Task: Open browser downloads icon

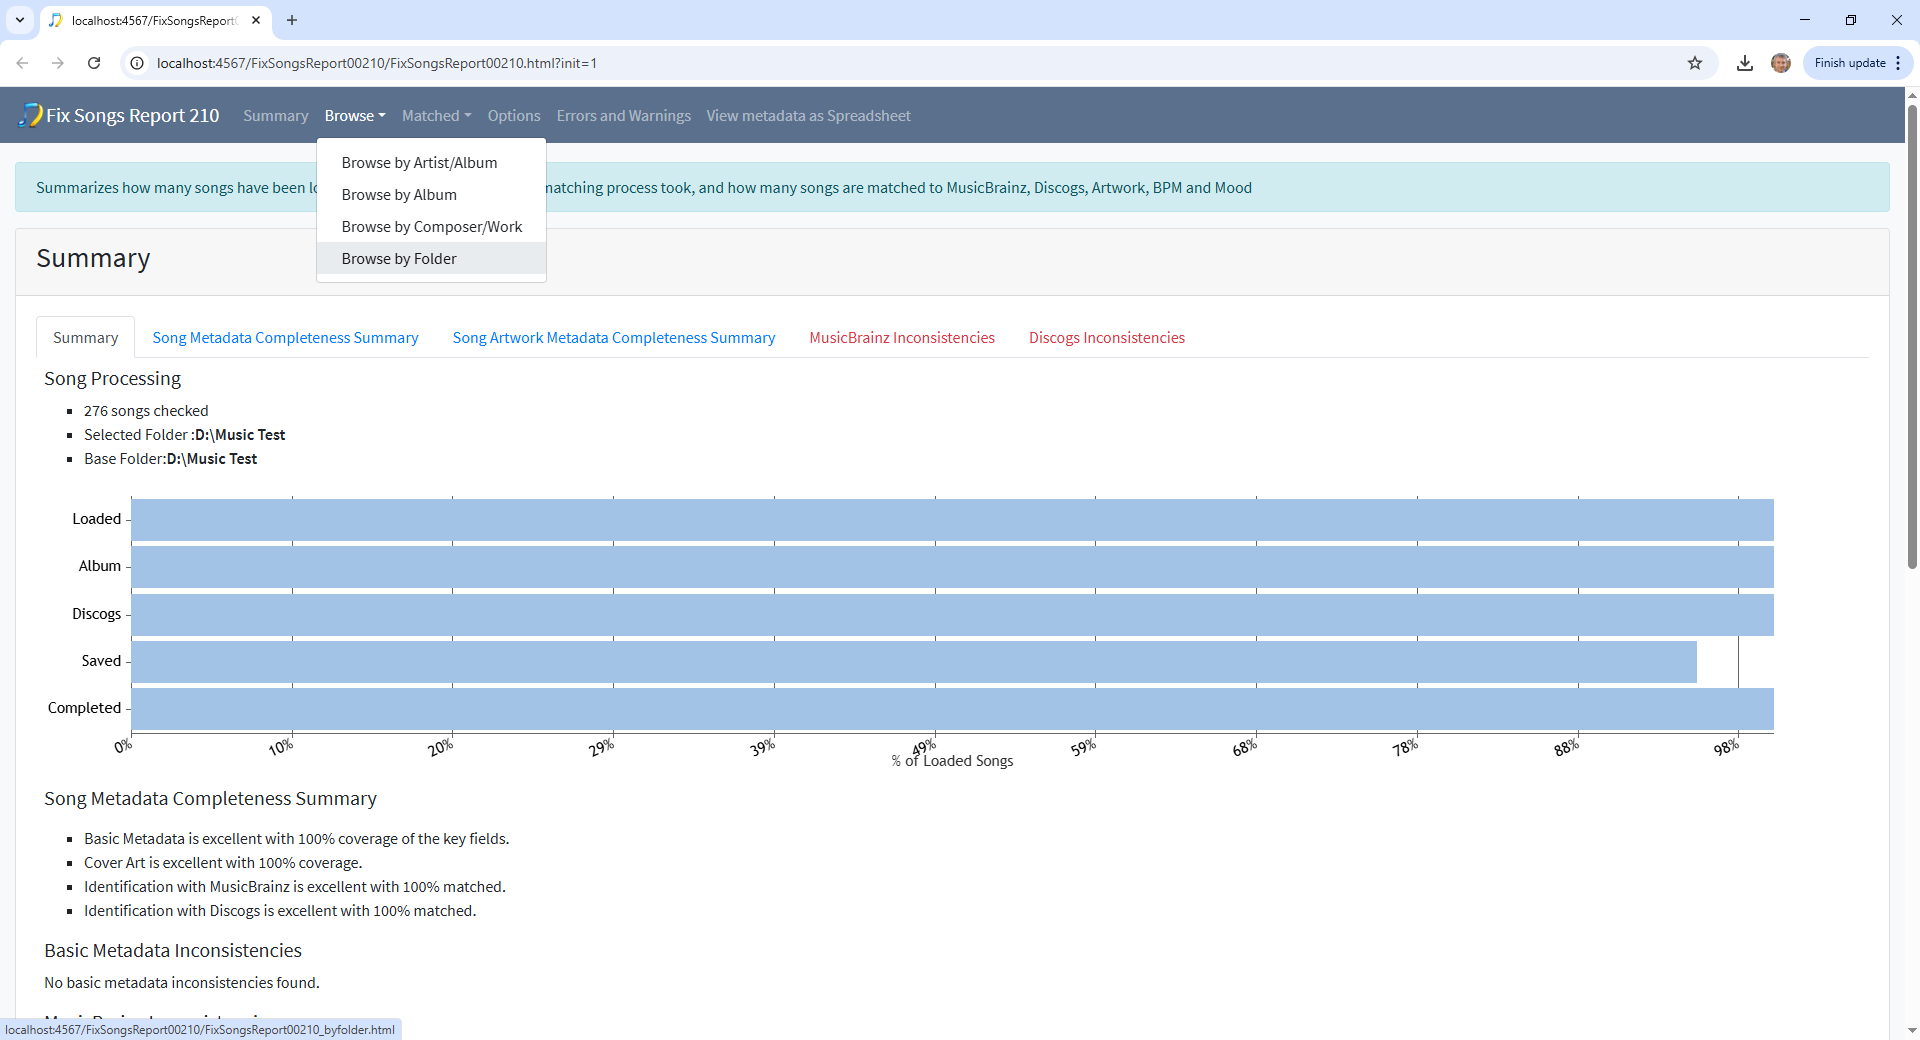Action: (x=1745, y=63)
